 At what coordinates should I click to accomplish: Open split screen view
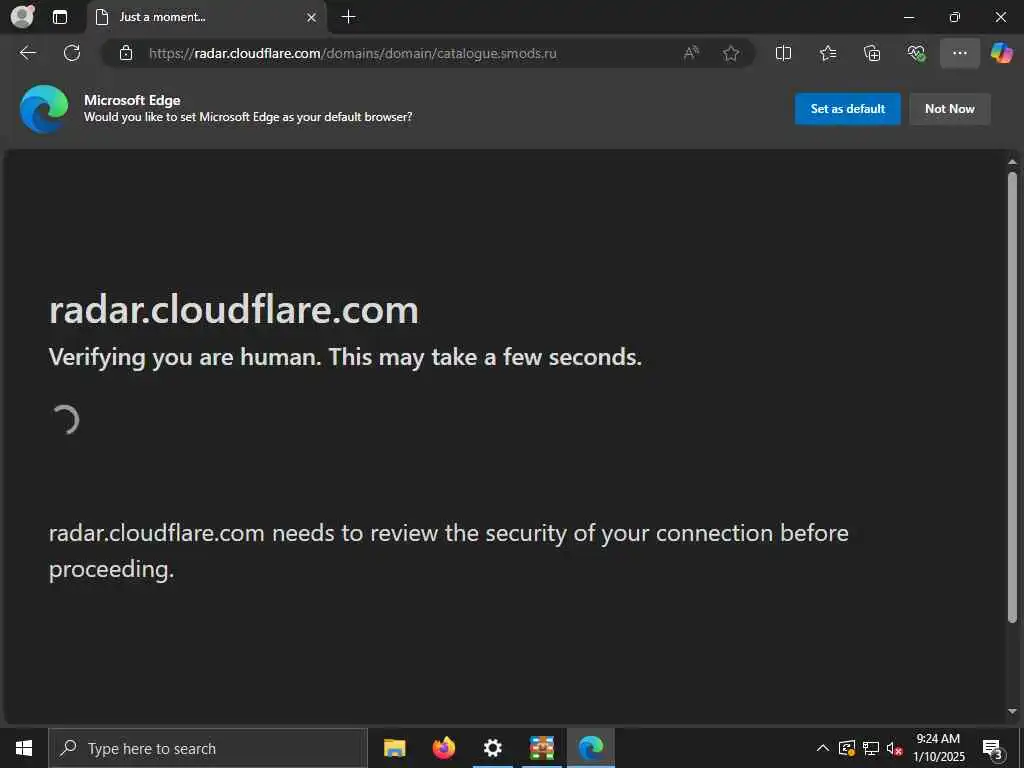(x=783, y=53)
